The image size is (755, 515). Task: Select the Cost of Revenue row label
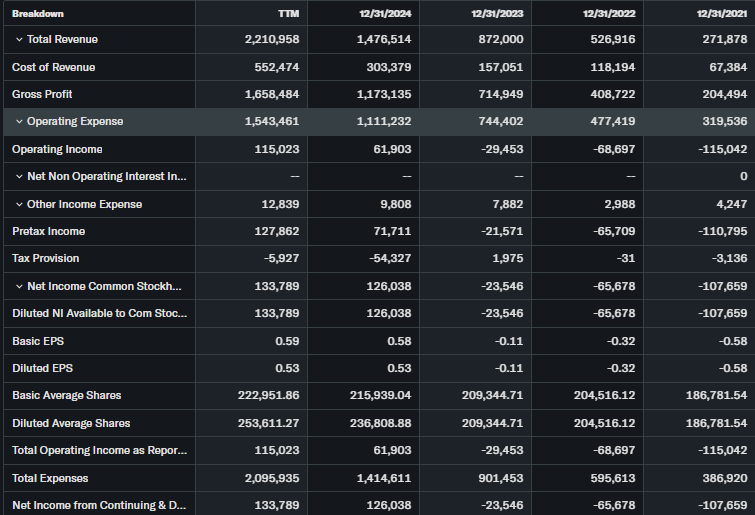53,67
